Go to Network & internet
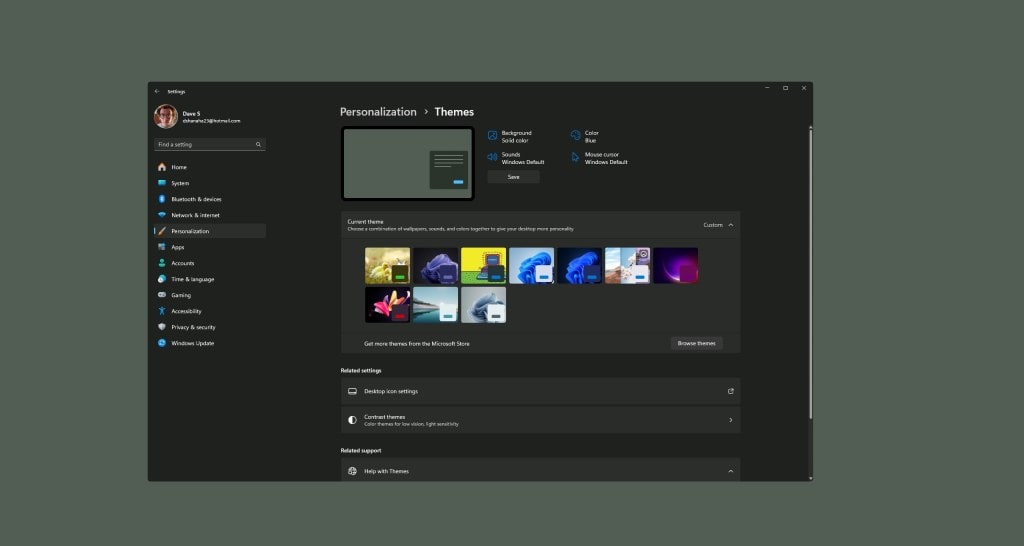This screenshot has height=546, width=1024. pyautogui.click(x=210, y=216)
